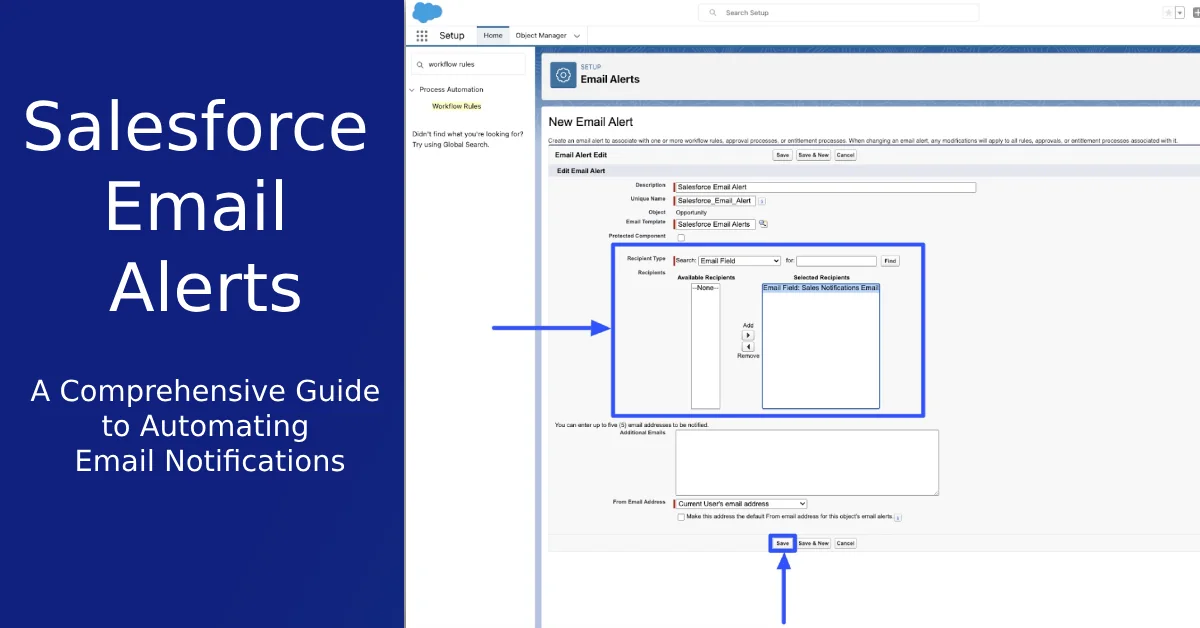Open the Recipient Type search dropdown

coord(739,261)
